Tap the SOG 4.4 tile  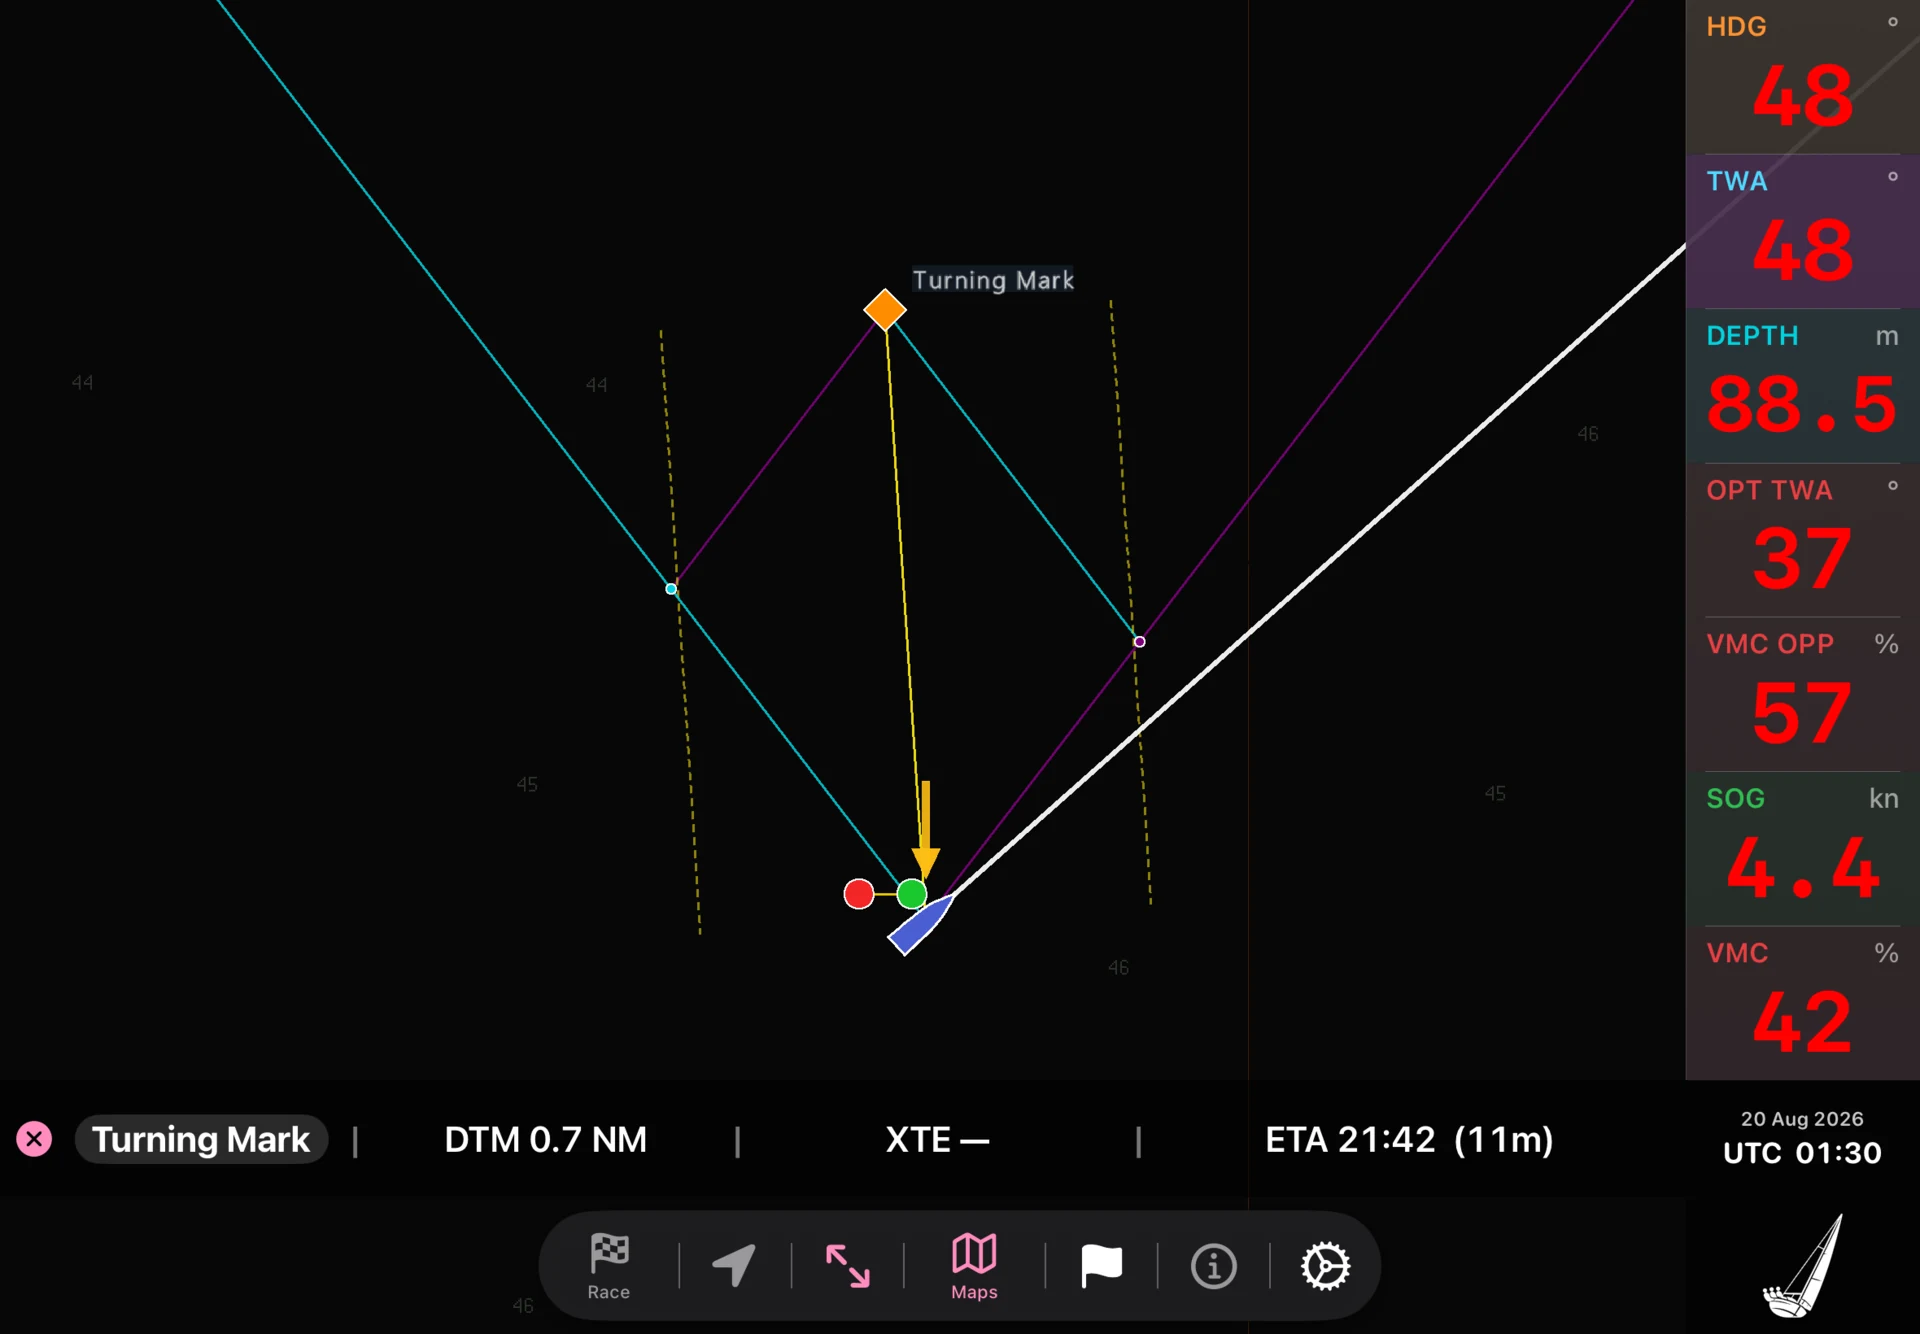1803,848
